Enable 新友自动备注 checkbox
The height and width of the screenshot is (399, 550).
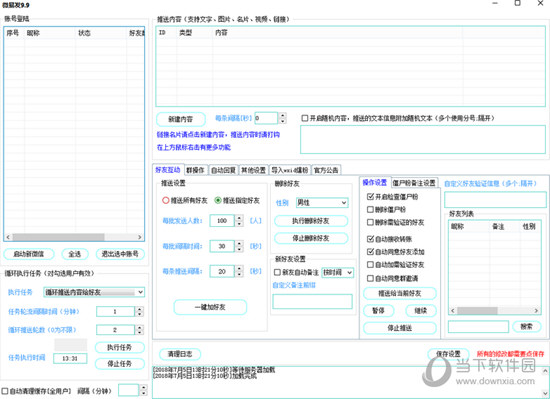(x=277, y=272)
